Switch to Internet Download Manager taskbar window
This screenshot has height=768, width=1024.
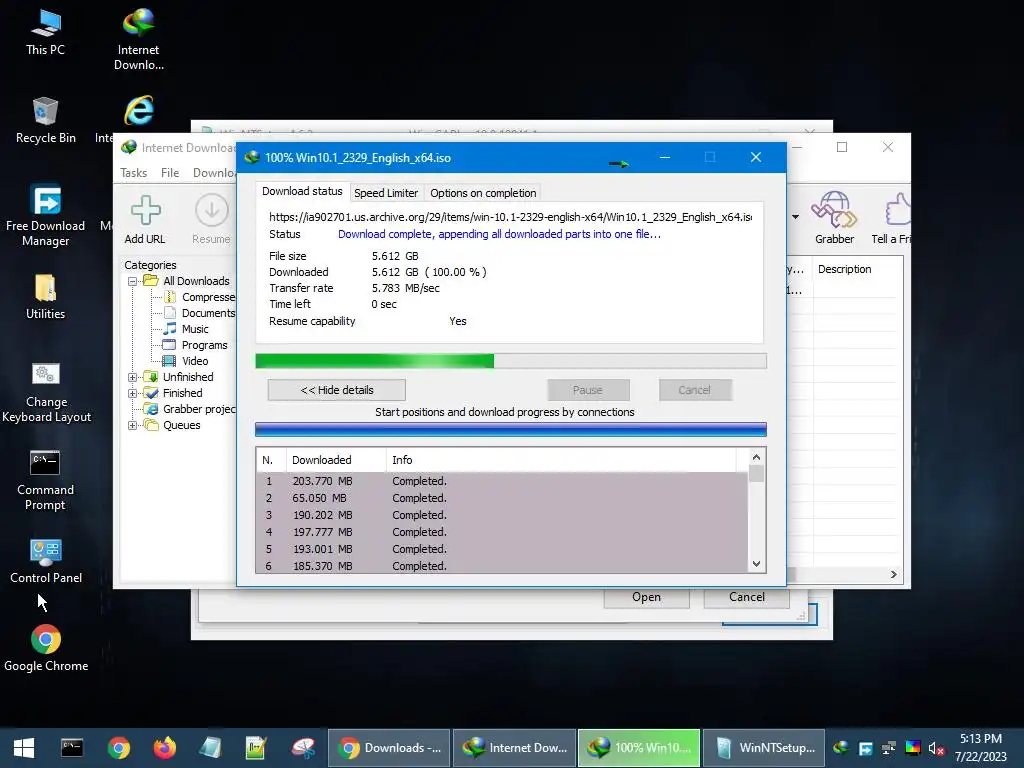tap(515, 748)
